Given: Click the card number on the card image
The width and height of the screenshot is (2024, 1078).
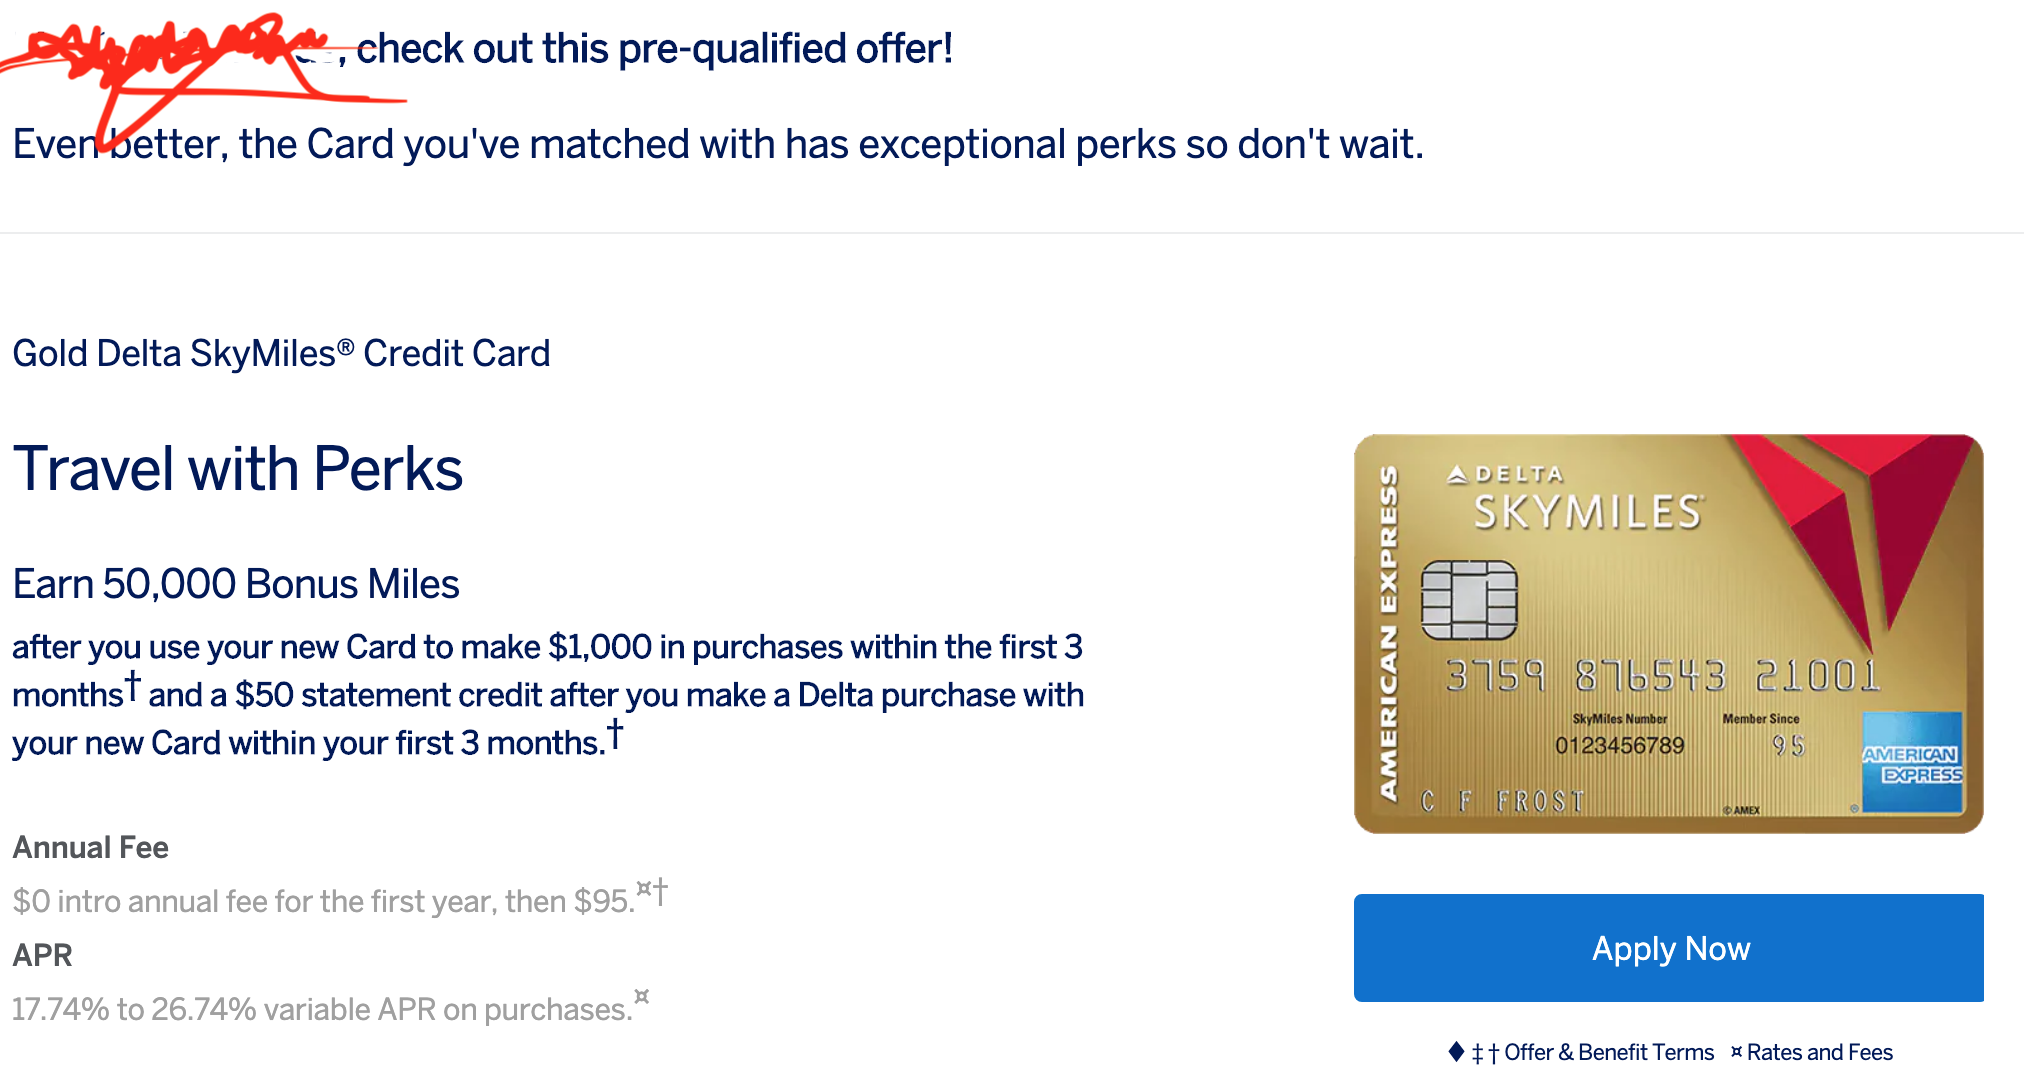Looking at the screenshot, I should click(1664, 676).
